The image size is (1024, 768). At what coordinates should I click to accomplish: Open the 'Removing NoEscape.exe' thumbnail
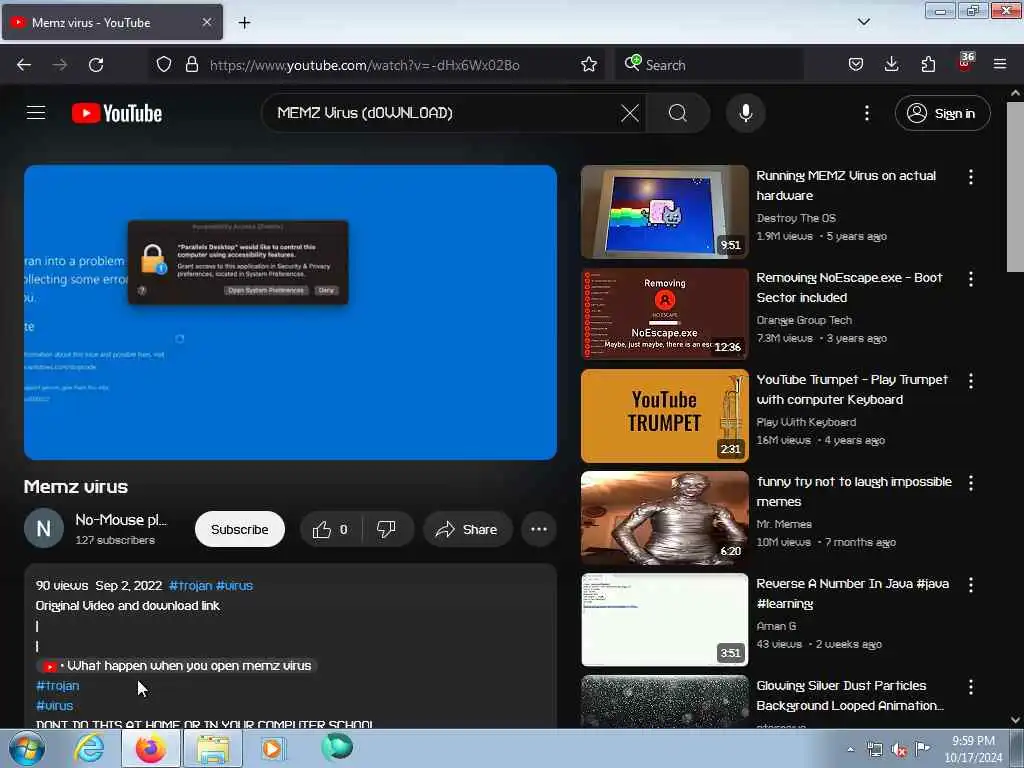pyautogui.click(x=664, y=313)
